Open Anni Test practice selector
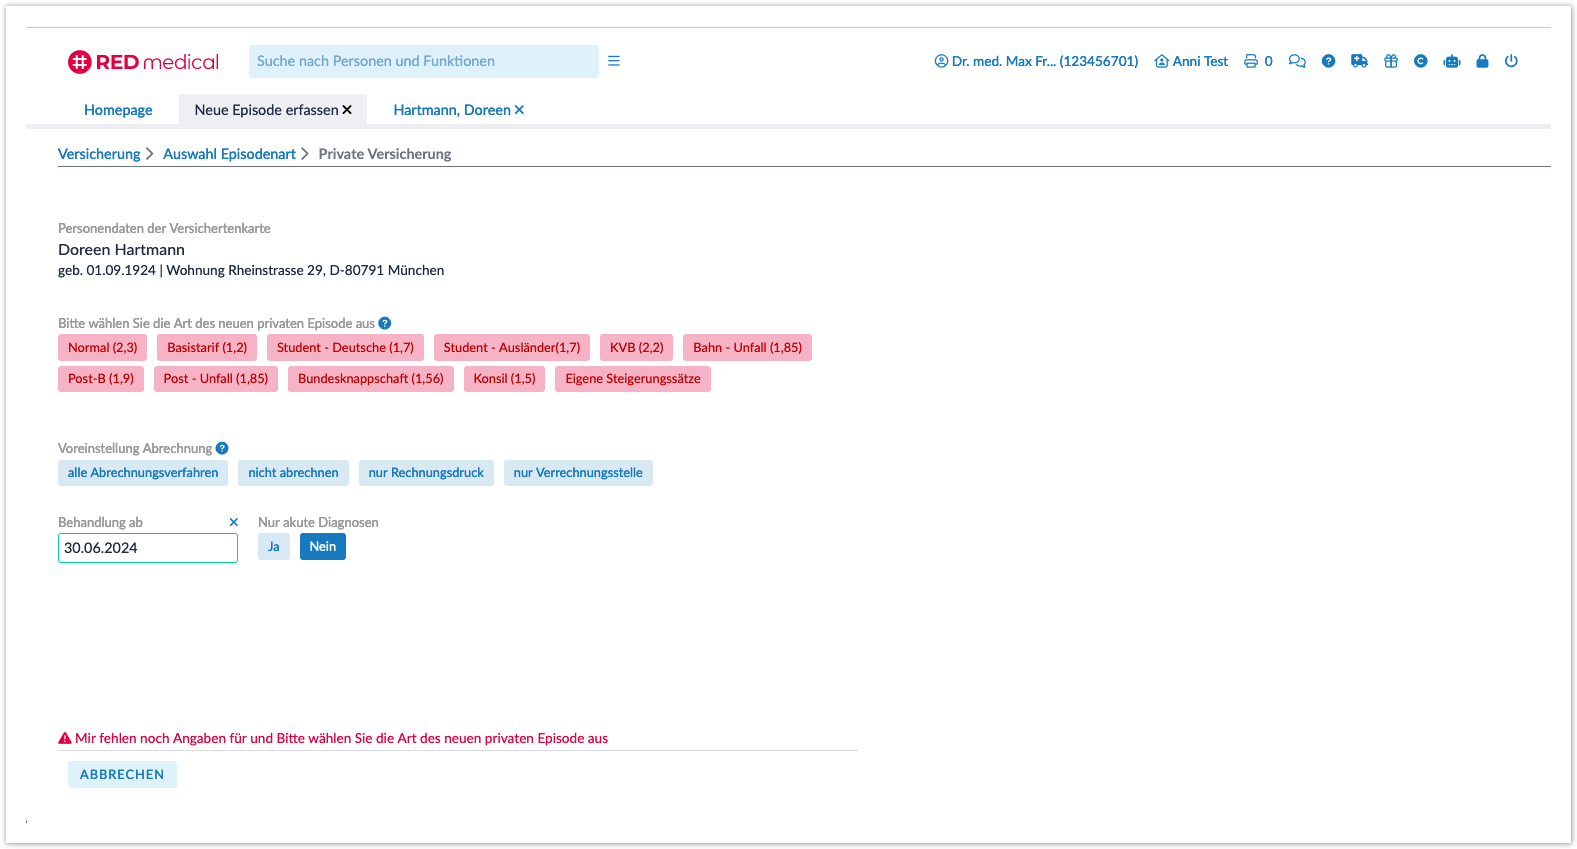The width and height of the screenshot is (1577, 849). 1191,61
